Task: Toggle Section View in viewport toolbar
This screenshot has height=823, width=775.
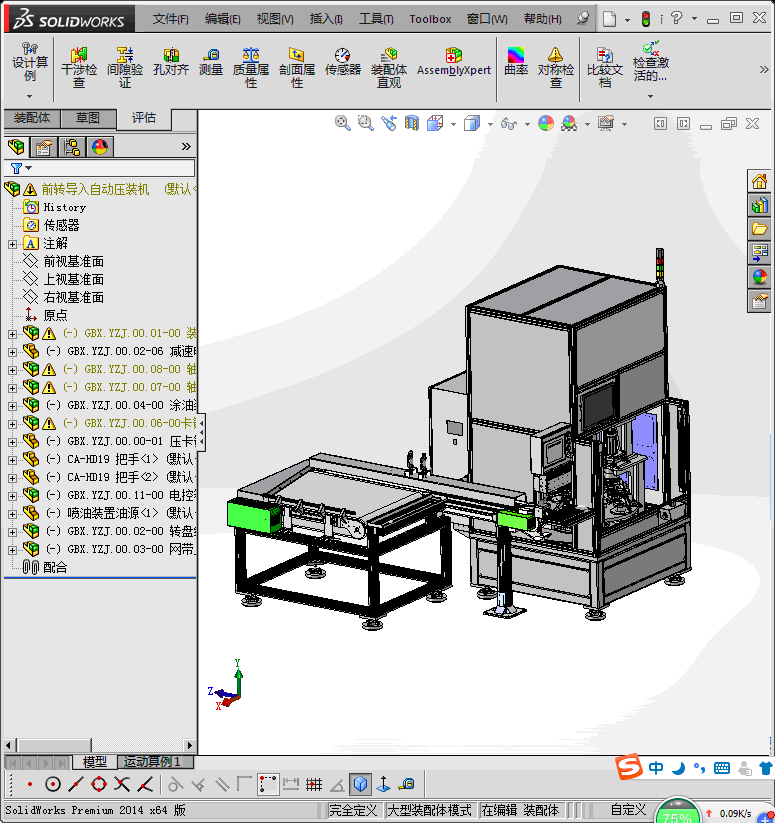Action: pyautogui.click(x=412, y=123)
